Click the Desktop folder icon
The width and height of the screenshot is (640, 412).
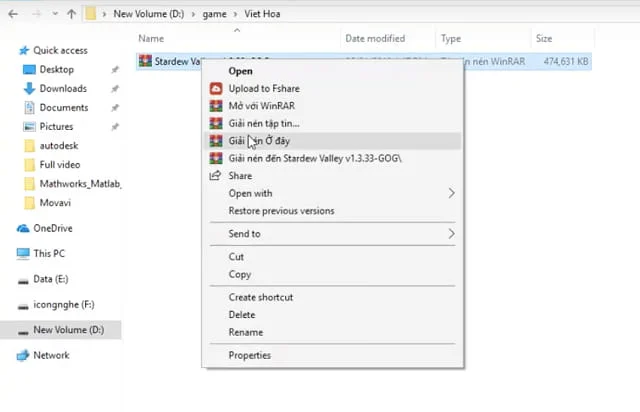[x=29, y=69]
